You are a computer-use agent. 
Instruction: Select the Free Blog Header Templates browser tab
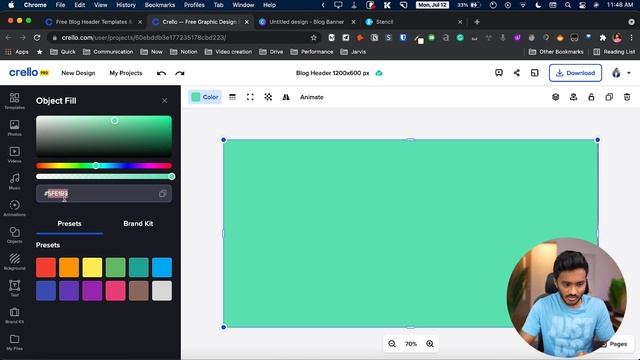click(94, 22)
